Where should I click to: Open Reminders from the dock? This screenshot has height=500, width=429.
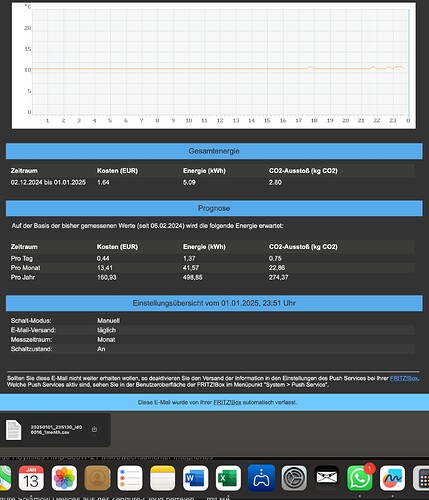click(x=130, y=478)
